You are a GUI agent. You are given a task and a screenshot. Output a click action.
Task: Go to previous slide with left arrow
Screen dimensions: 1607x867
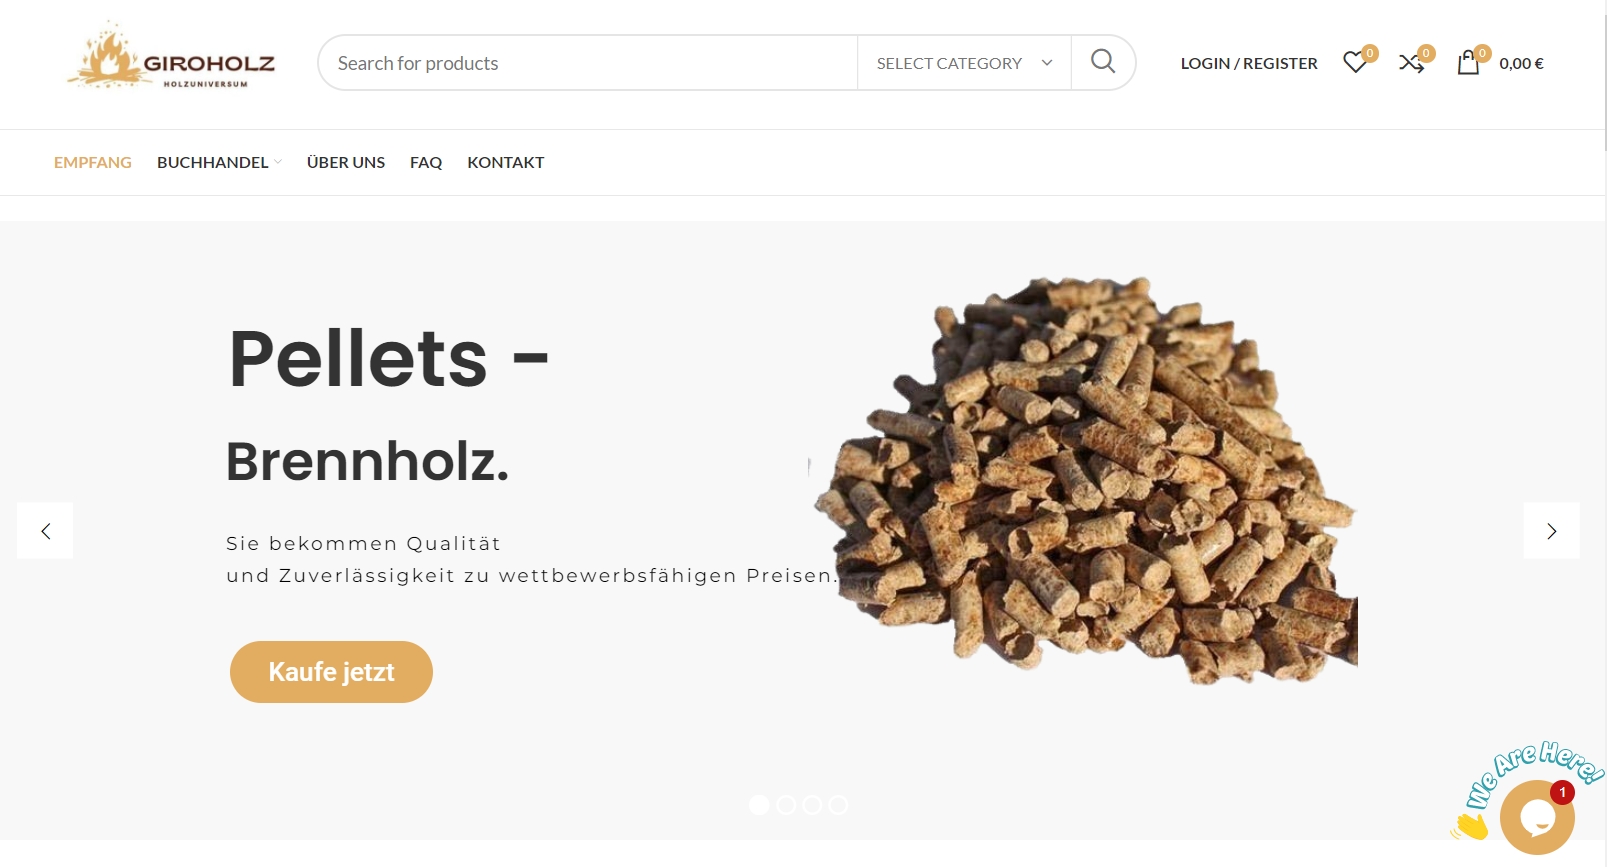[x=45, y=531]
